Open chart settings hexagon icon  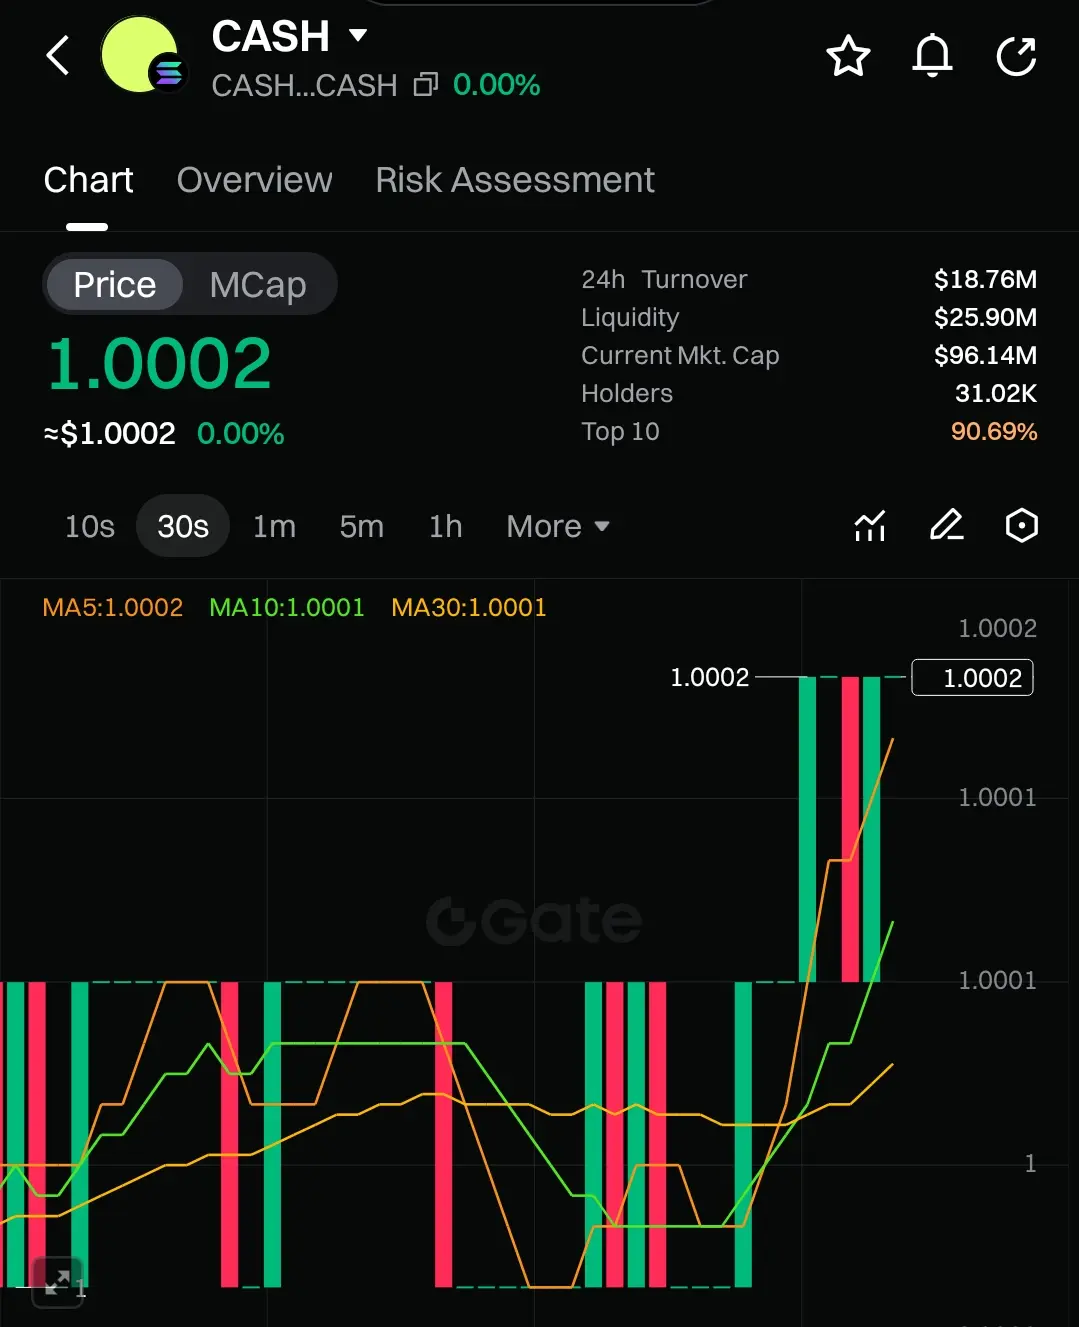point(1021,526)
